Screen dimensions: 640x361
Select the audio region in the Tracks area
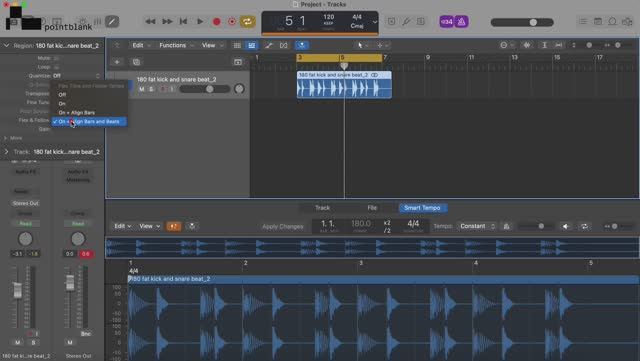click(x=344, y=85)
